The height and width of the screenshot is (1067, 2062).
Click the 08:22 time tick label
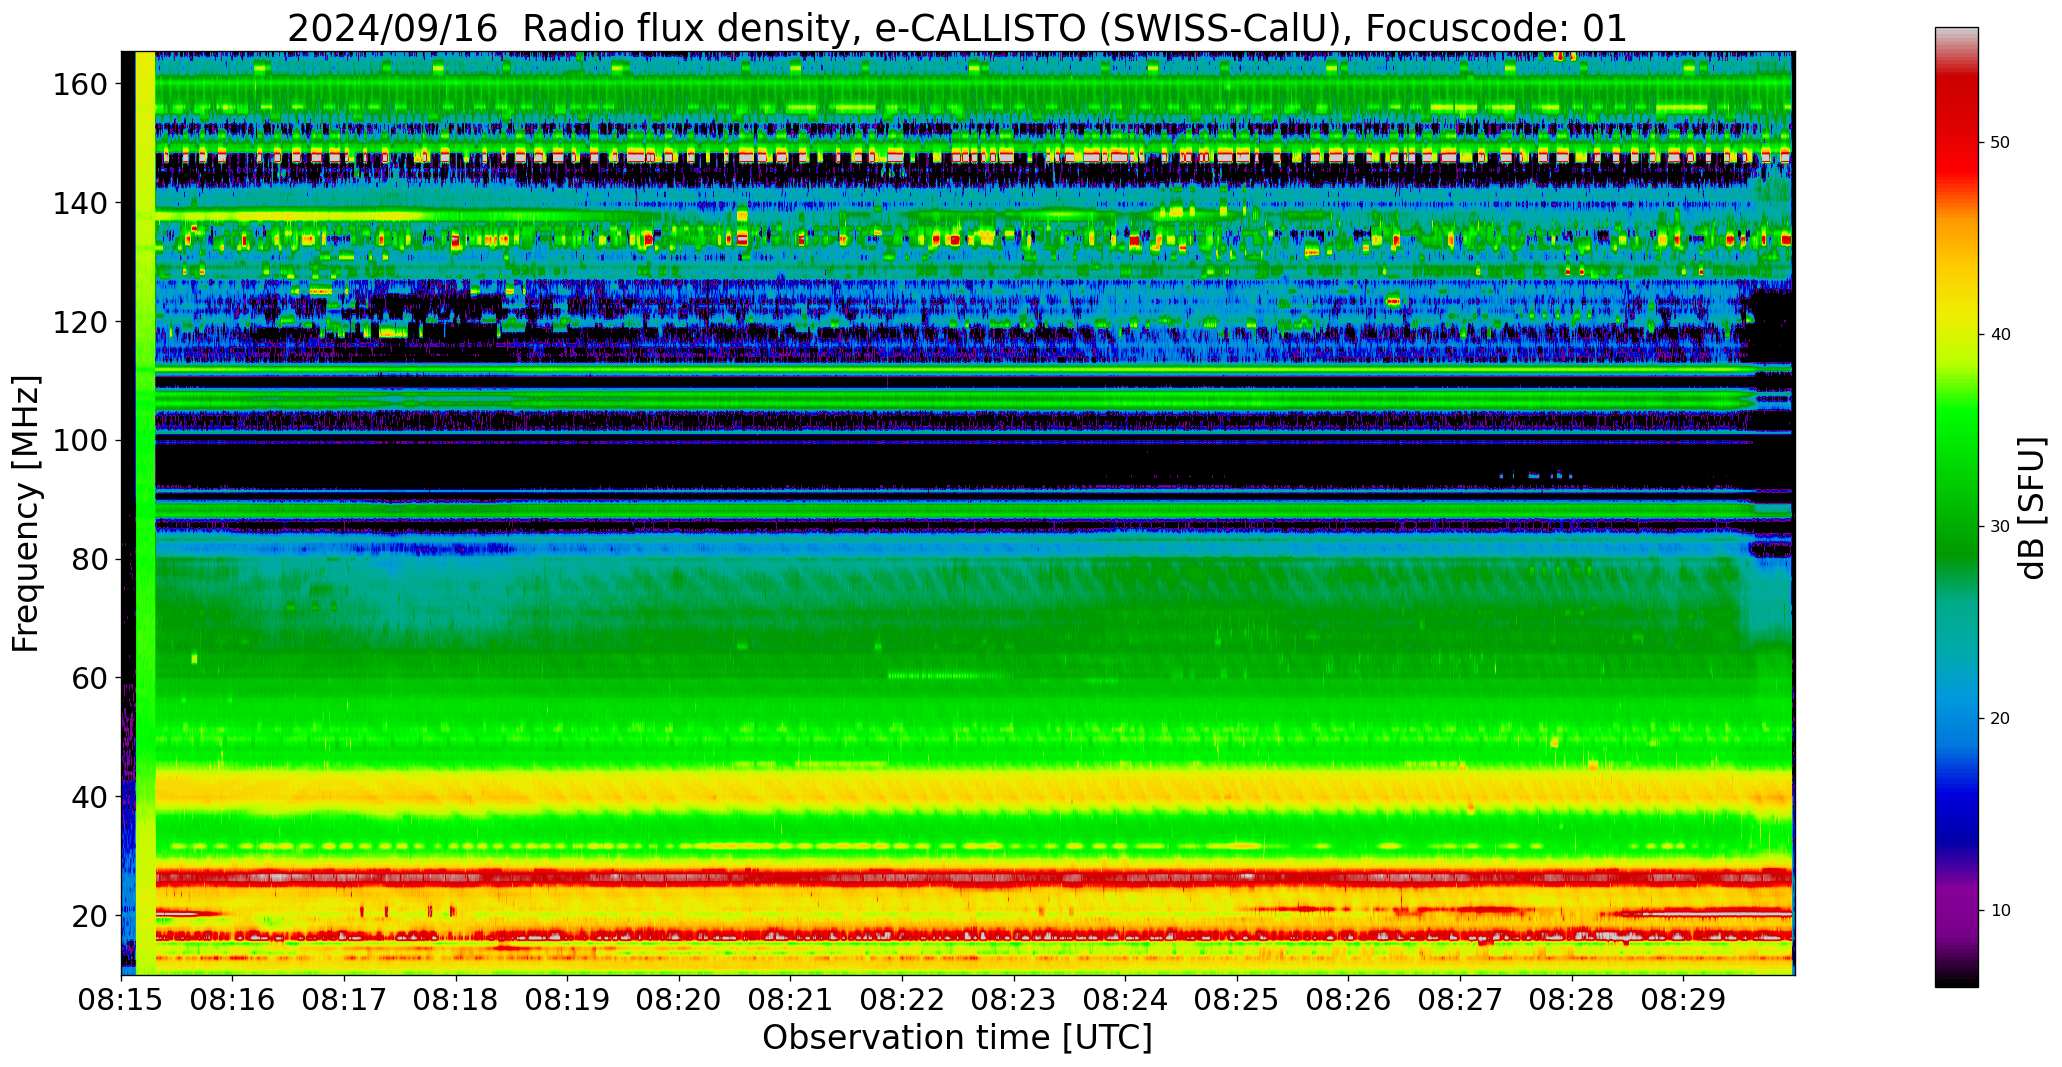click(902, 999)
